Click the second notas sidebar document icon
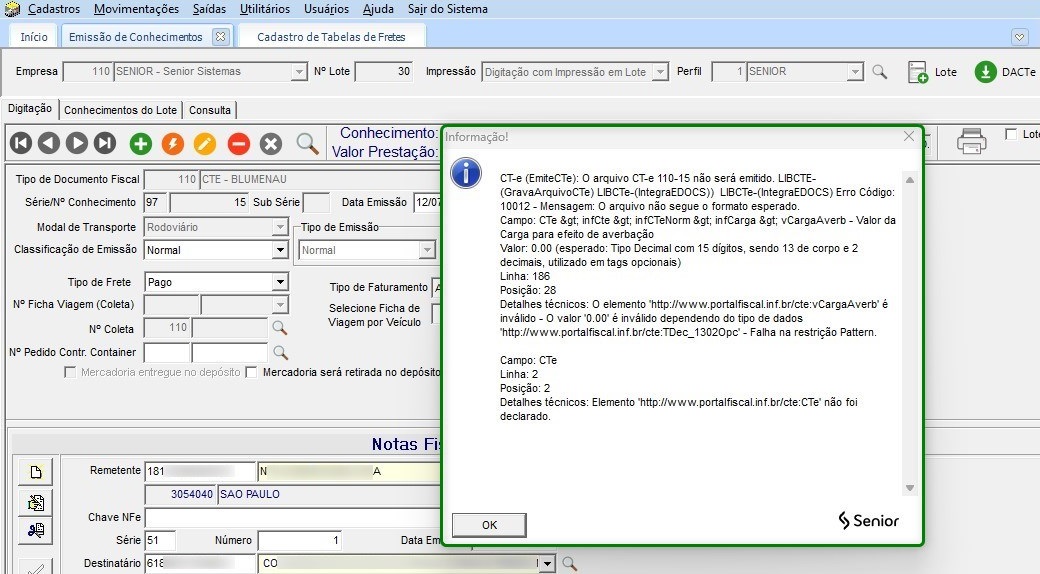This screenshot has width=1040, height=574. [x=36, y=502]
